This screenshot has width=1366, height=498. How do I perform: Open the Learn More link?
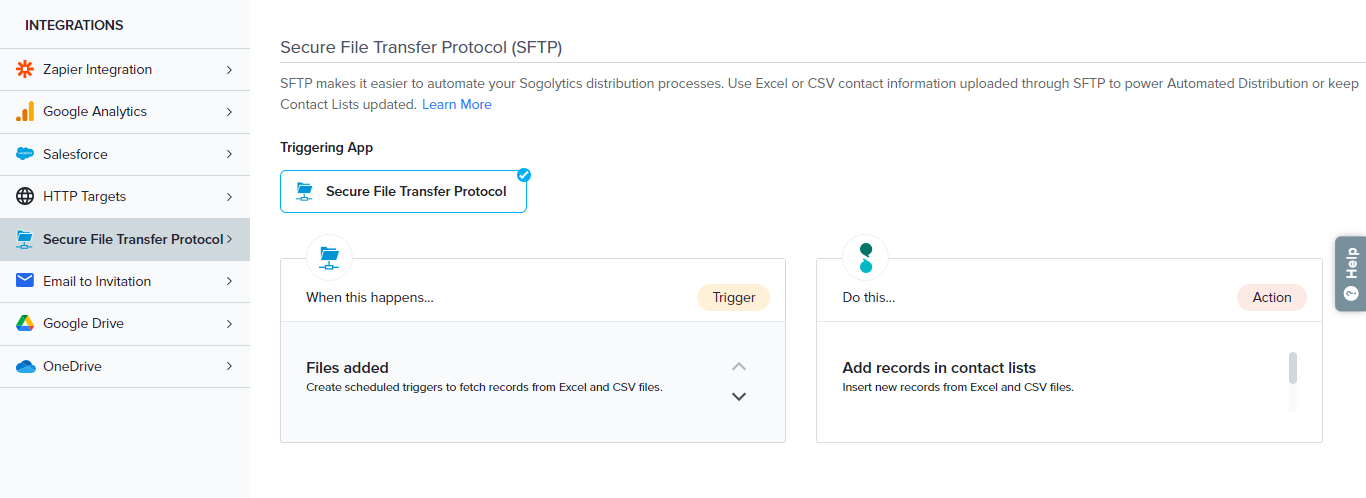click(x=456, y=104)
